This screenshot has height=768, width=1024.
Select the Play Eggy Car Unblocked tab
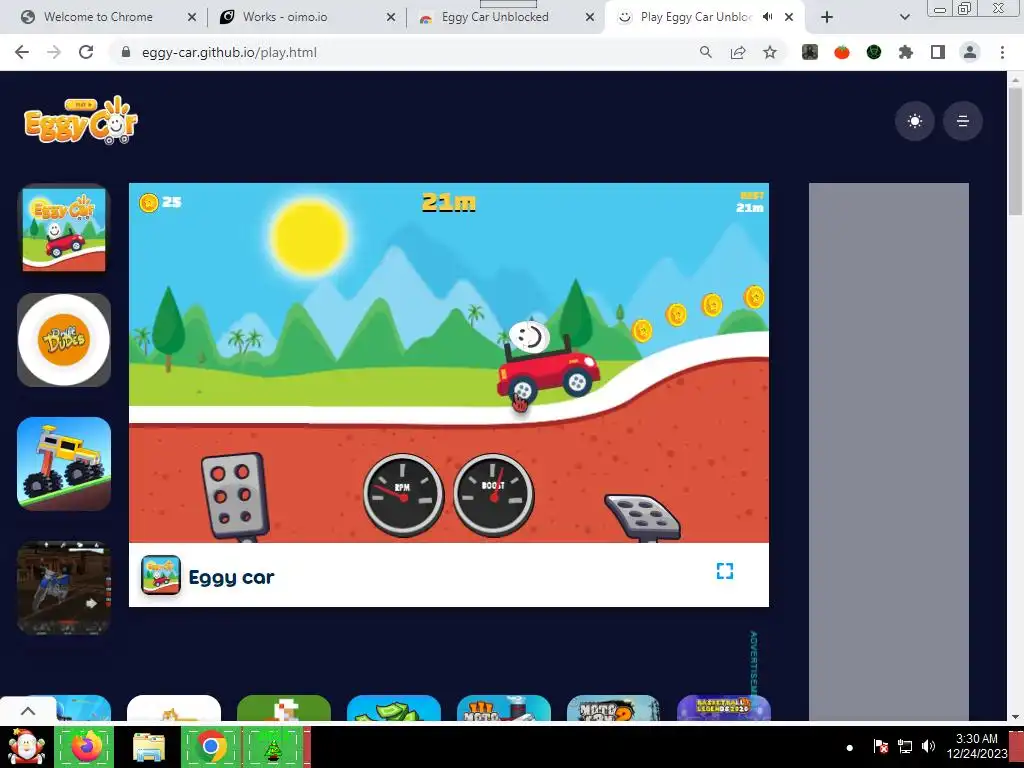click(x=696, y=17)
